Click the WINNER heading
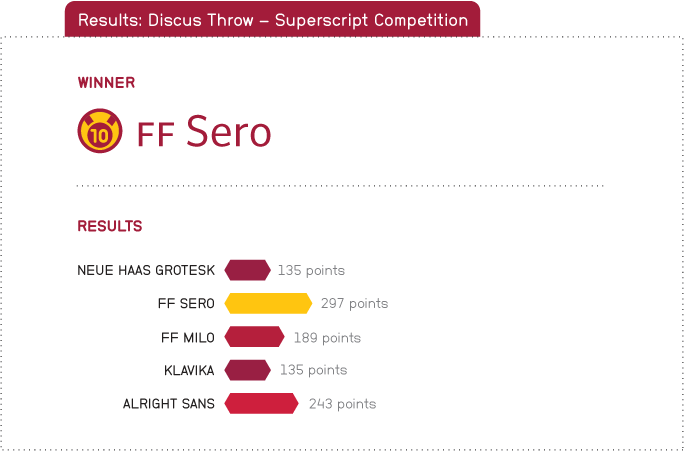685x451 pixels. [106, 83]
